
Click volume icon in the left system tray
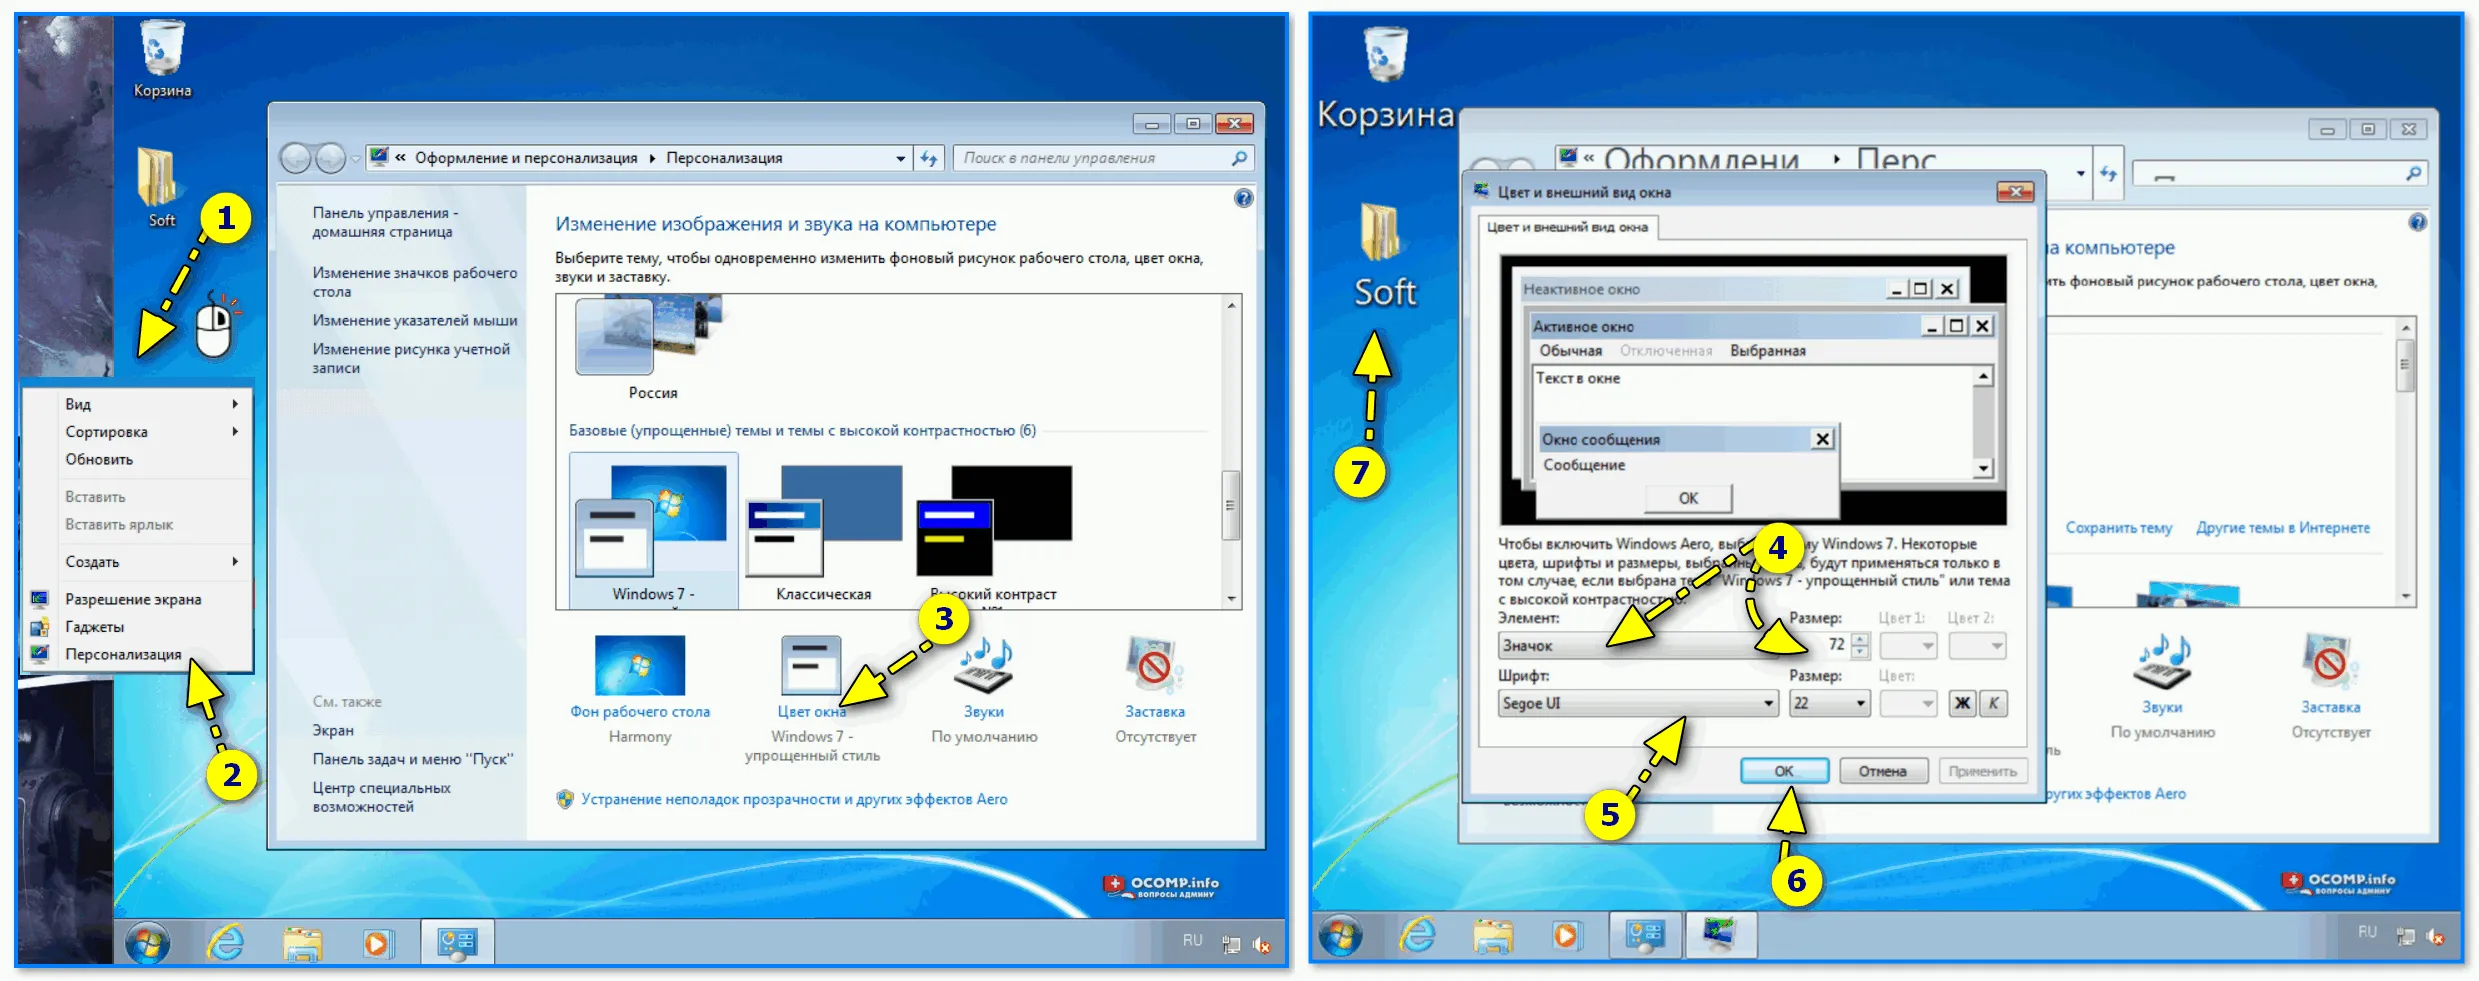point(1262,944)
